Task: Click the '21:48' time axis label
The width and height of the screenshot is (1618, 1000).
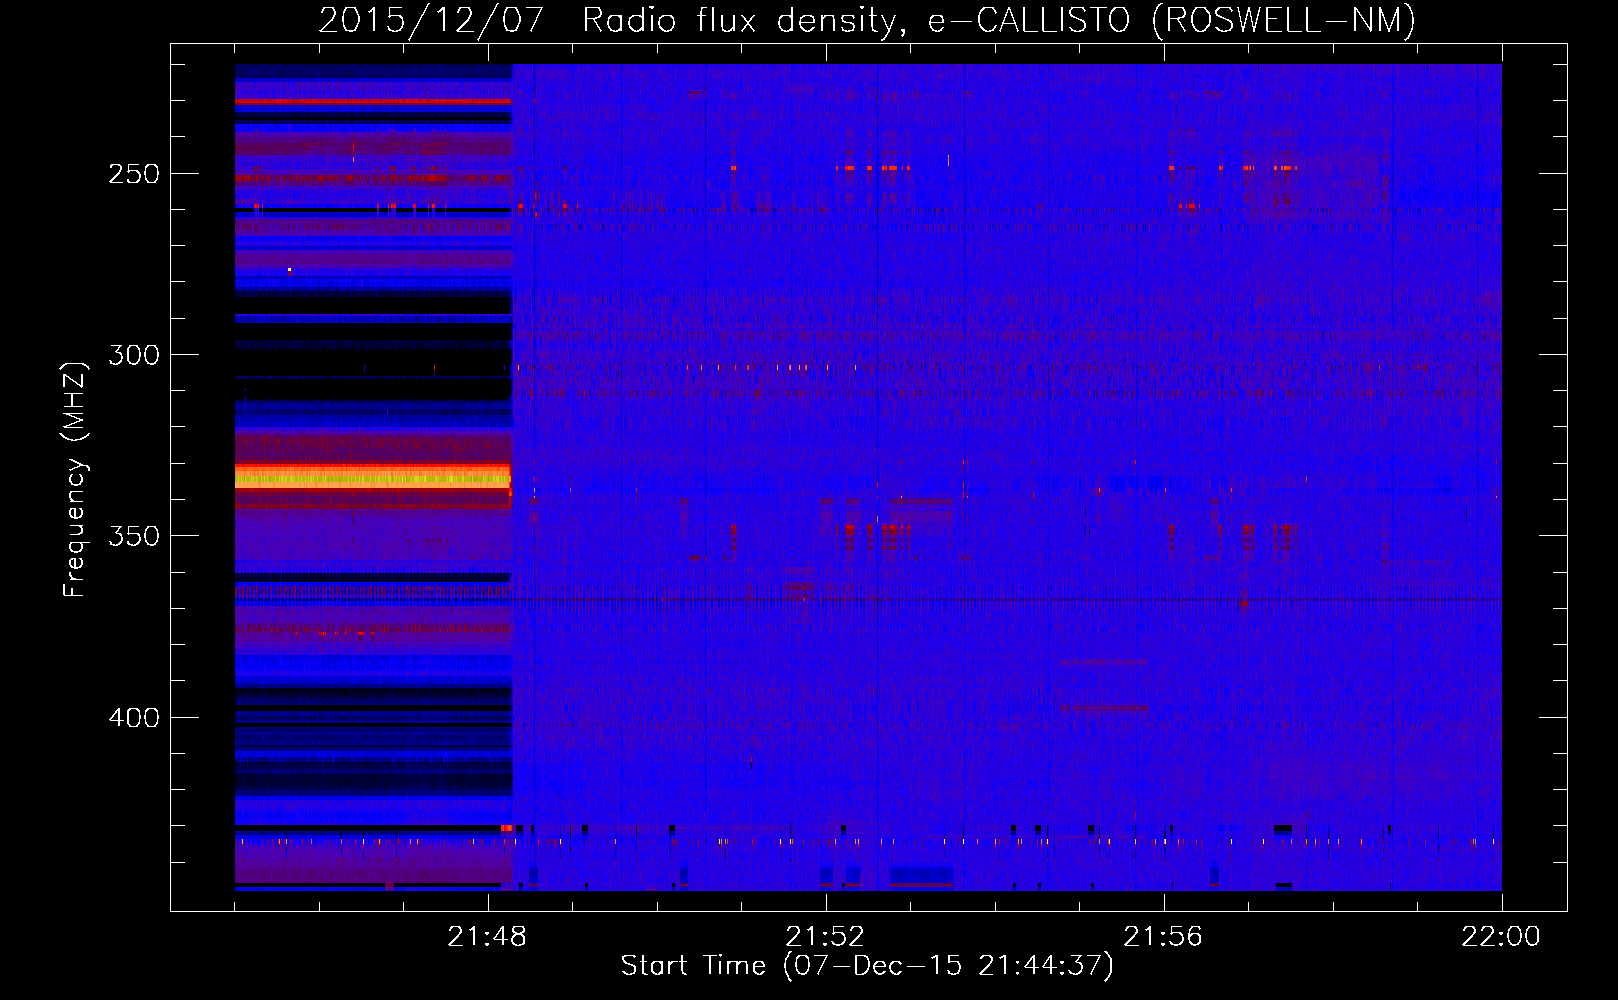Action: (487, 937)
